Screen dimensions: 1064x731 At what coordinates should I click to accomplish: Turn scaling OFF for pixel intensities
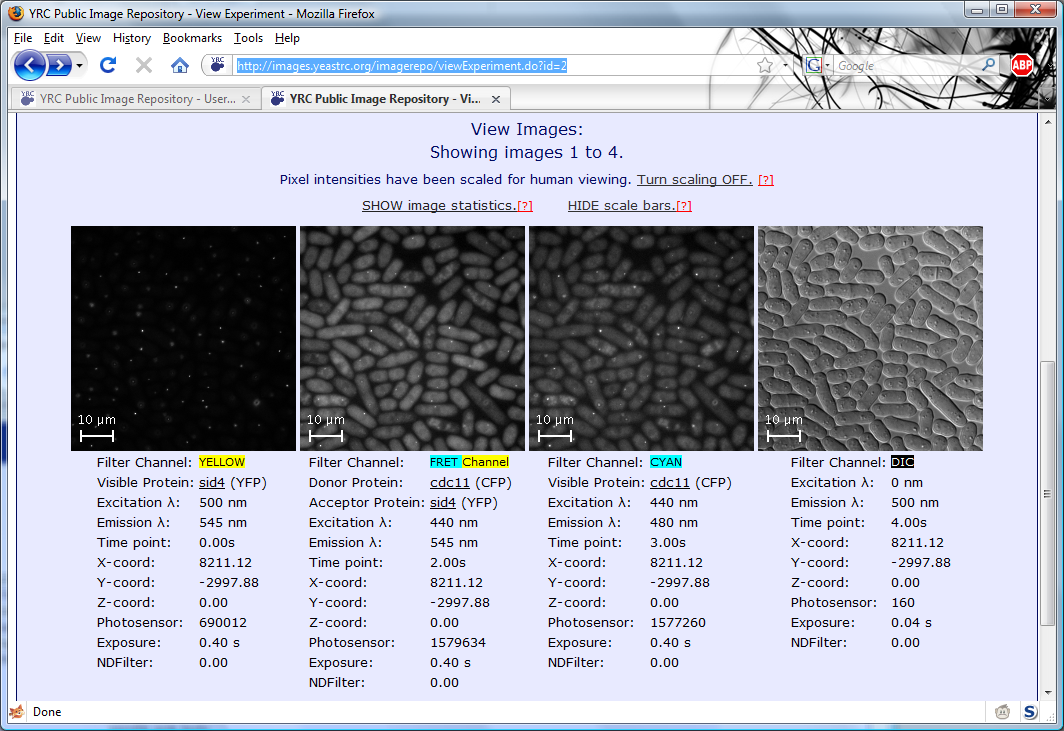(x=694, y=179)
